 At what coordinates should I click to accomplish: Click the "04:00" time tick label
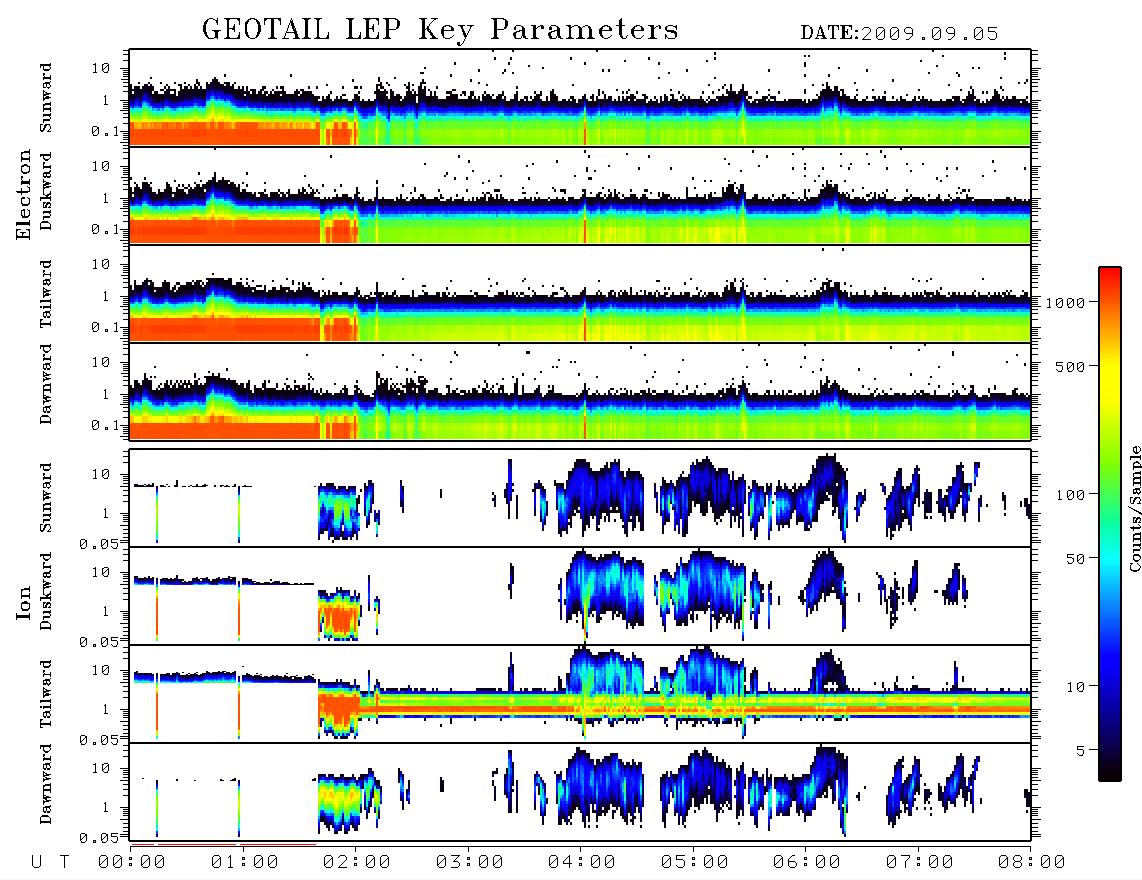click(582, 862)
